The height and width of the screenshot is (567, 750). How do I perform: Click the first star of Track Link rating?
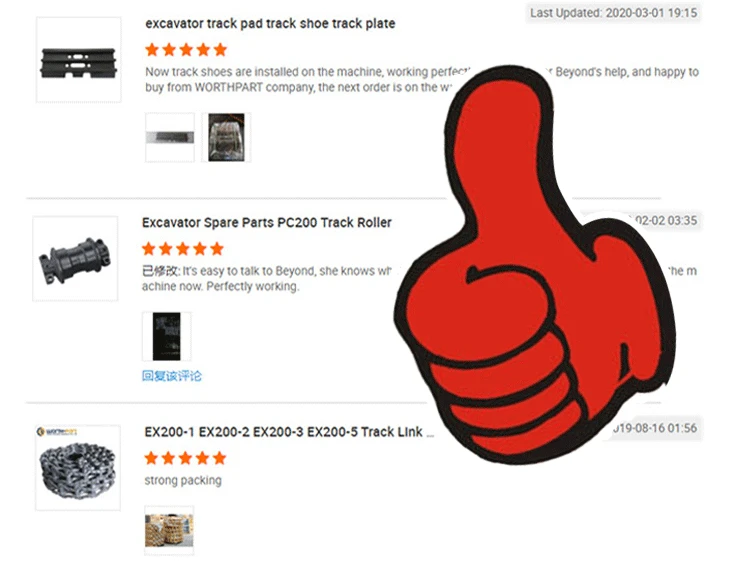point(151,458)
